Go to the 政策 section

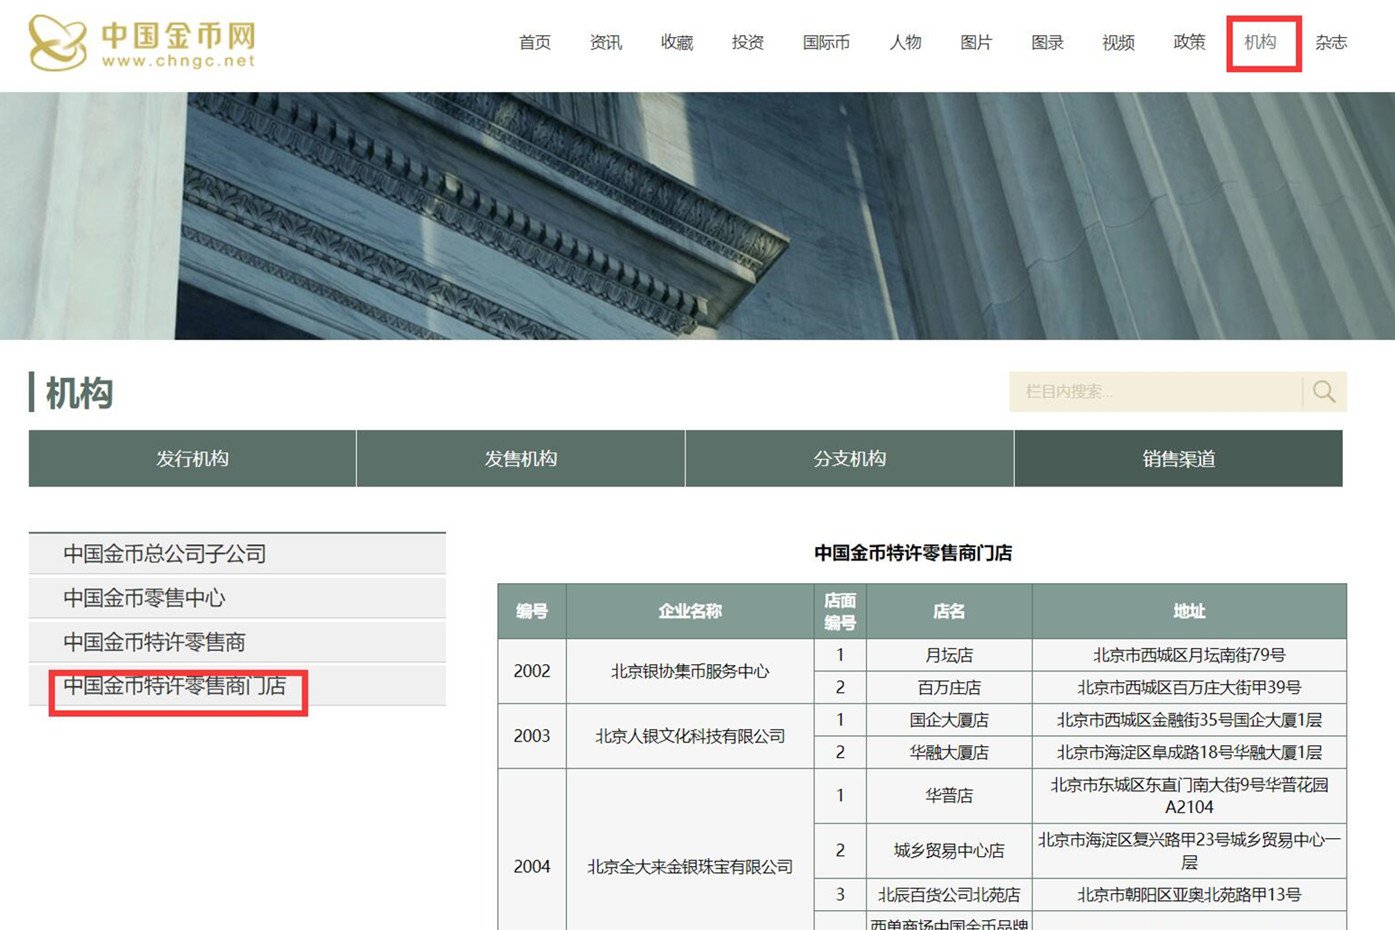click(1188, 43)
